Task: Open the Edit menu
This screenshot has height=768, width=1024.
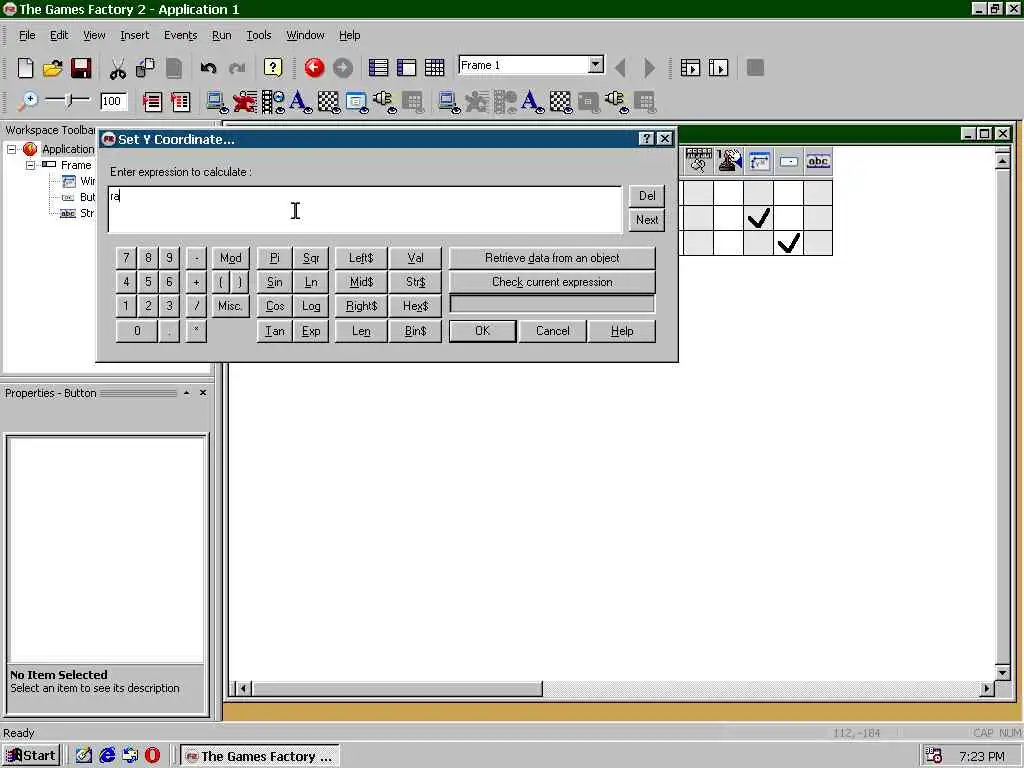Action: point(59,35)
